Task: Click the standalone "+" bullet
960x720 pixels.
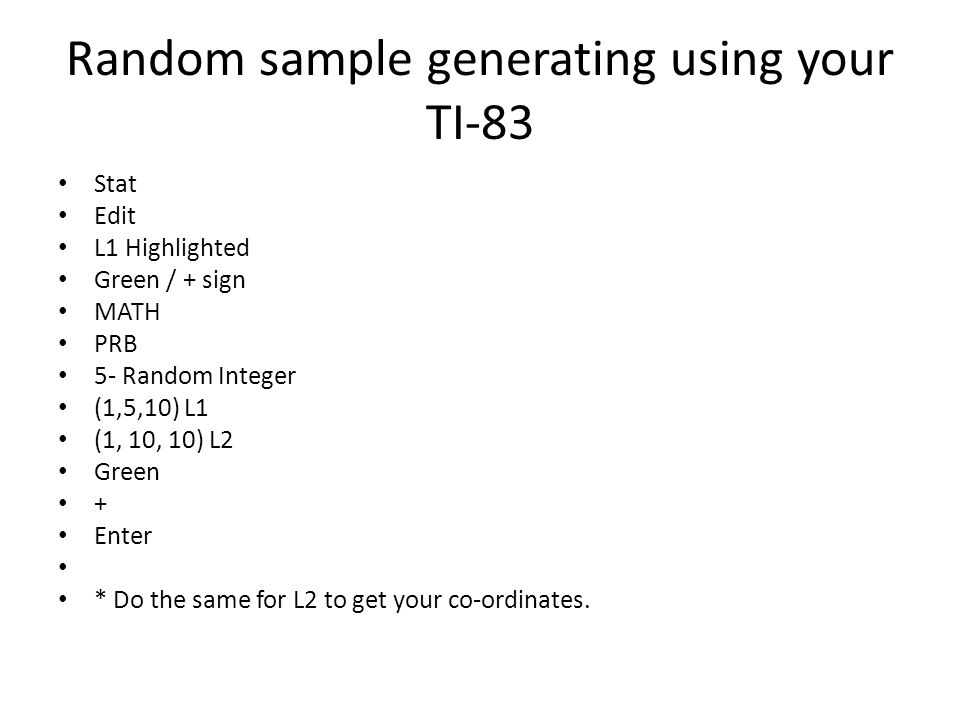Action: pos(100,504)
